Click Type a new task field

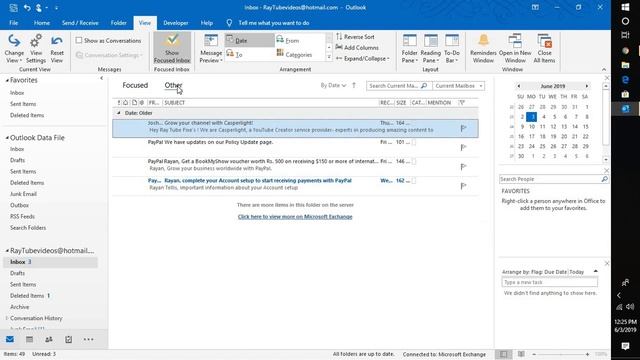coord(549,282)
